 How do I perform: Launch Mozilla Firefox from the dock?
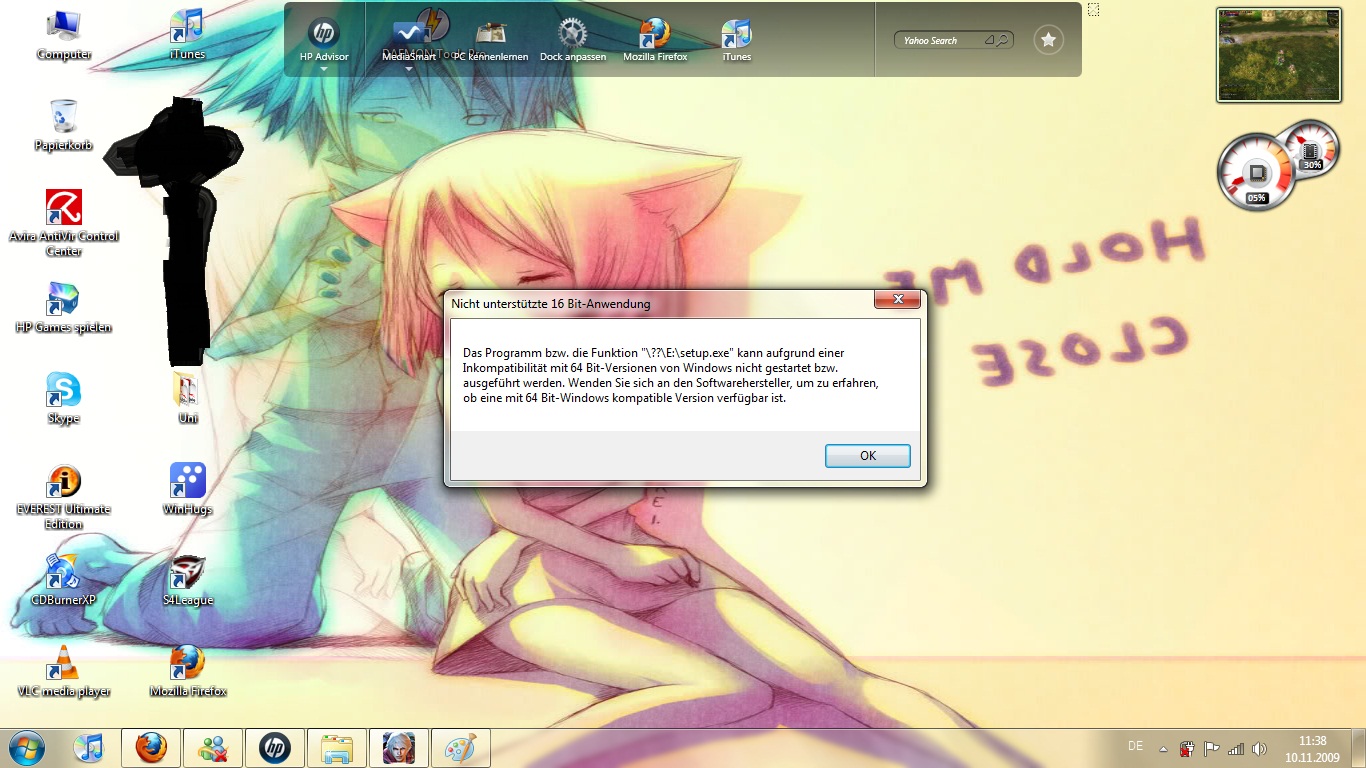[x=655, y=40]
